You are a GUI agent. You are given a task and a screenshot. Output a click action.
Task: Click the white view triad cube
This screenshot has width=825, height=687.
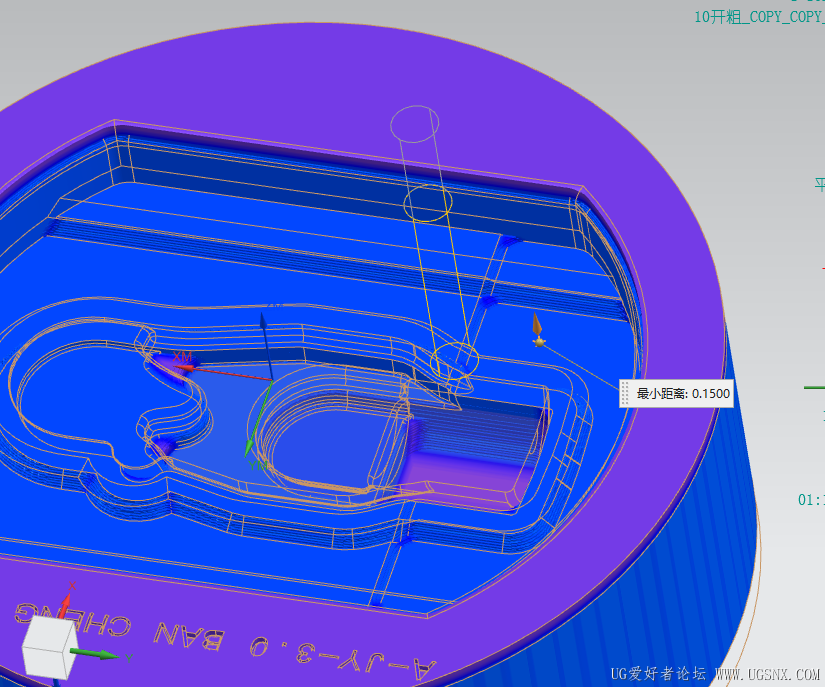[x=50, y=648]
